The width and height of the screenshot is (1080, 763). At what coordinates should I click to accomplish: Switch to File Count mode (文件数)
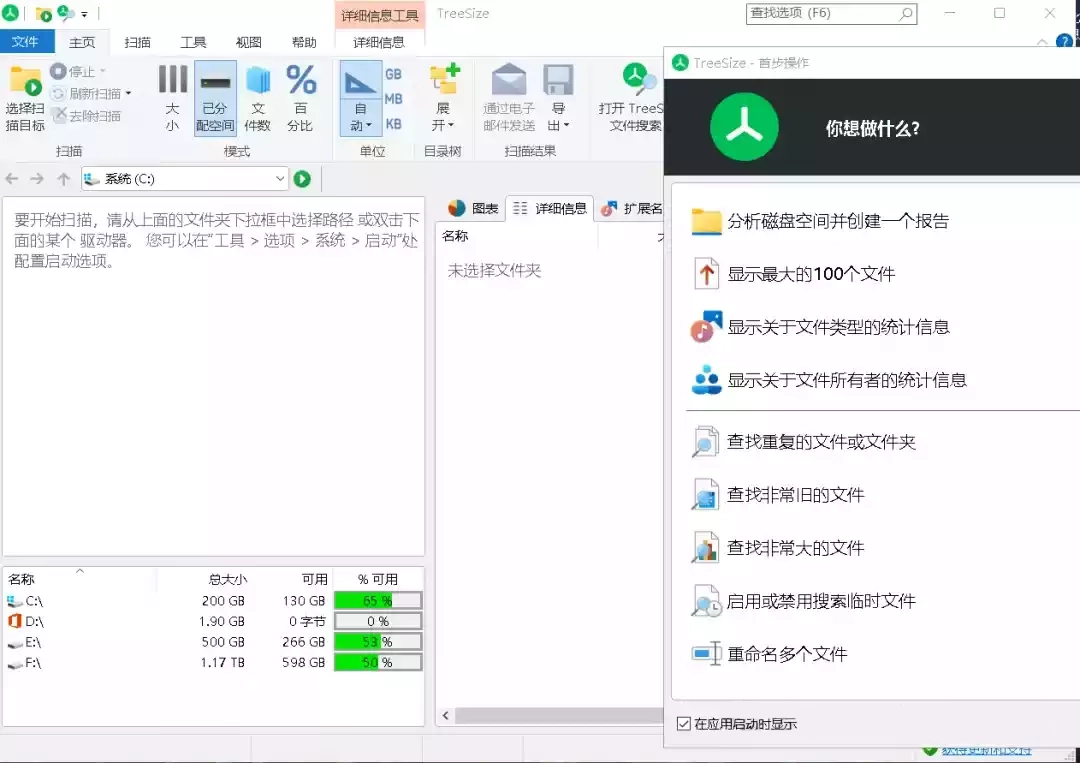[x=258, y=98]
